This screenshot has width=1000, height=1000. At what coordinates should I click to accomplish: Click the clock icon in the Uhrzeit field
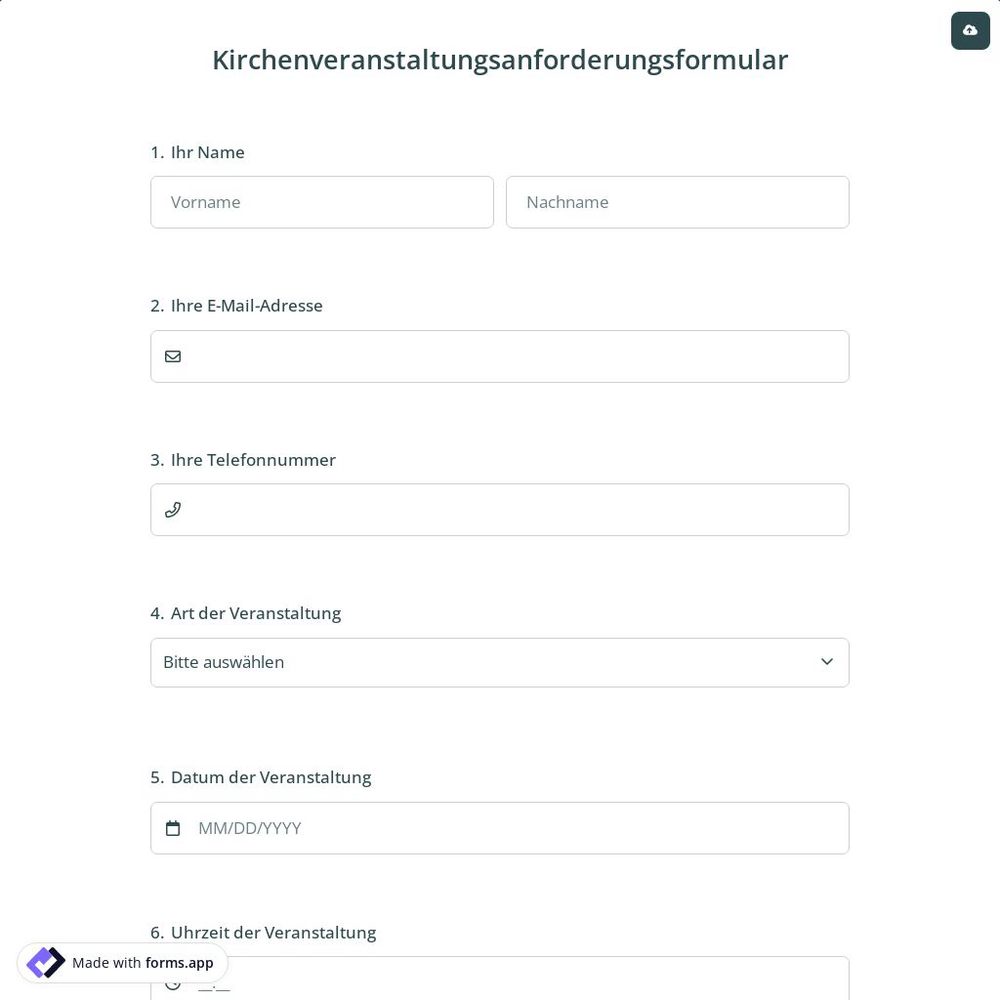click(173, 982)
